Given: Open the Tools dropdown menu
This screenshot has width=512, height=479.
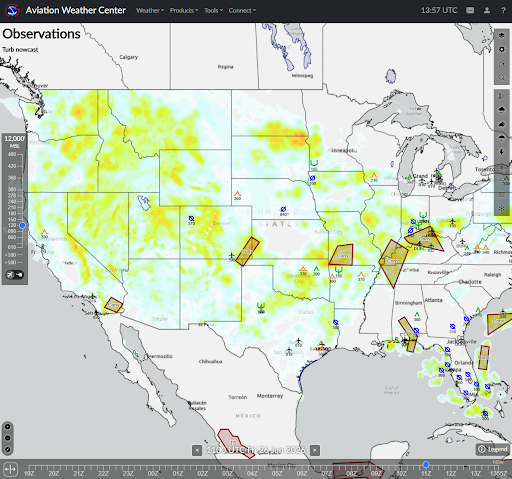Looking at the screenshot, I should tap(213, 11).
